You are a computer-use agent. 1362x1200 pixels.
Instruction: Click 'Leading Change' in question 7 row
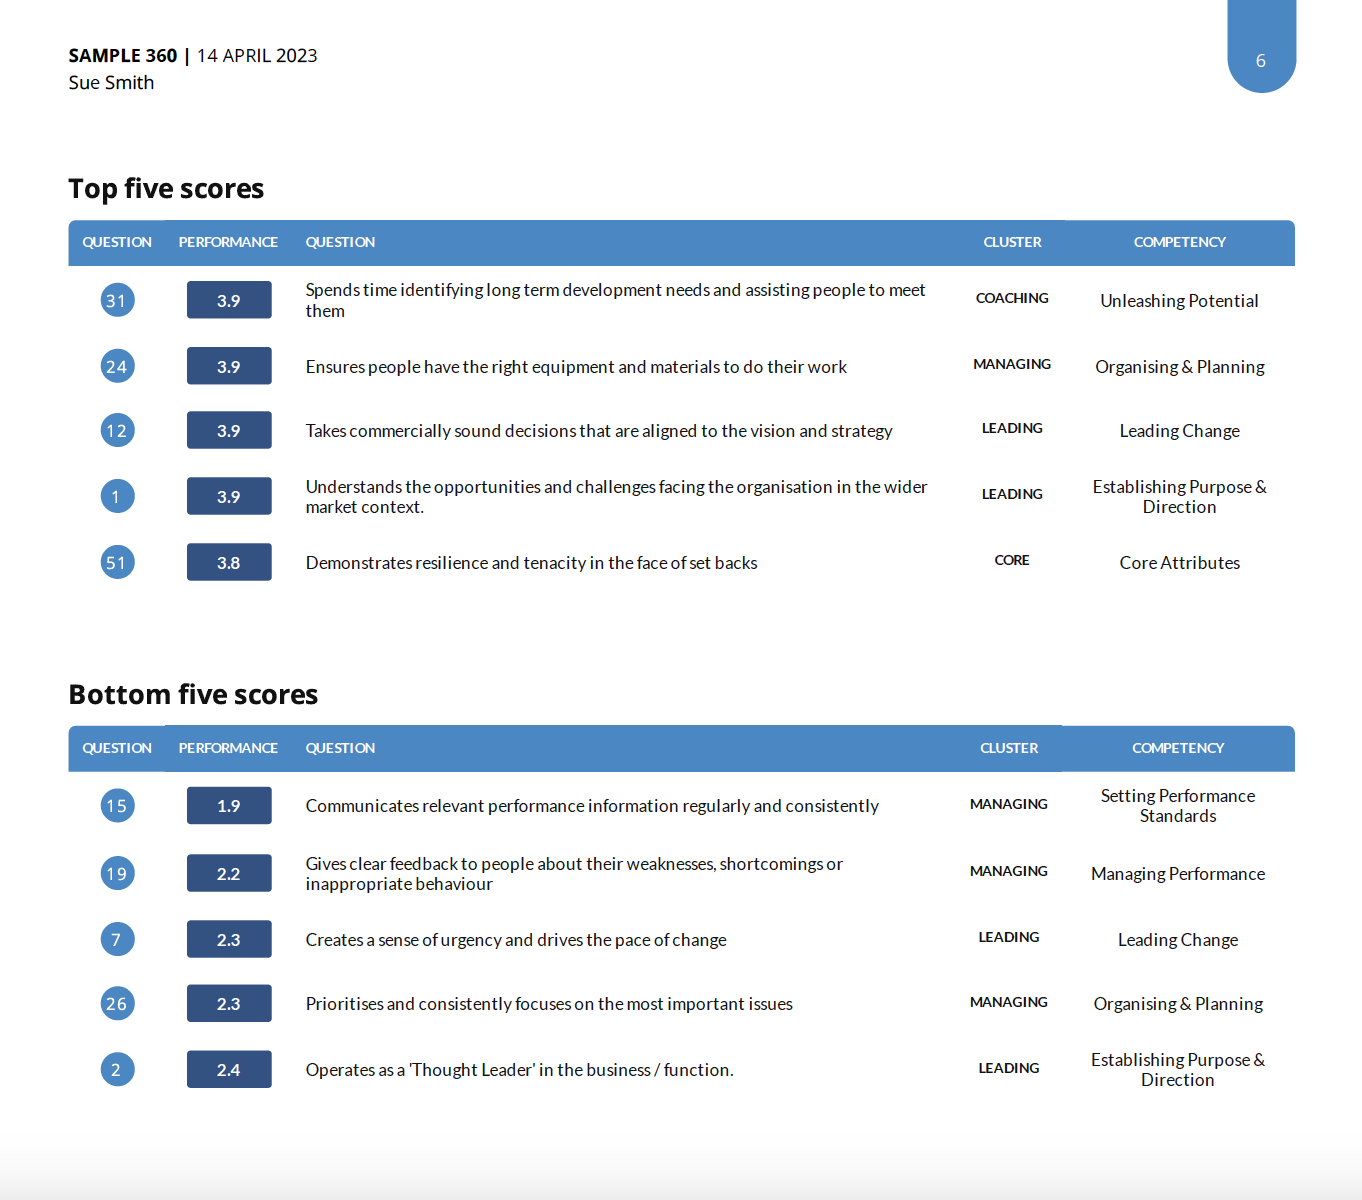click(1178, 940)
